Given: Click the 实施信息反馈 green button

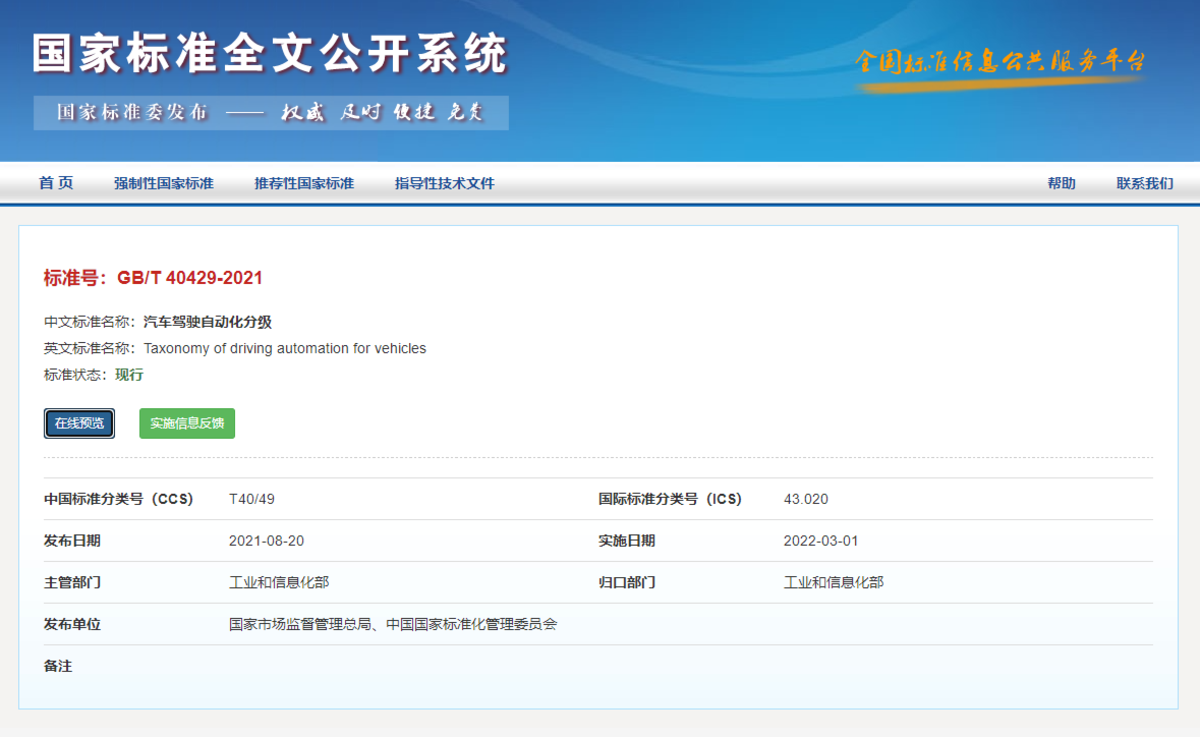Looking at the screenshot, I should [x=187, y=423].
